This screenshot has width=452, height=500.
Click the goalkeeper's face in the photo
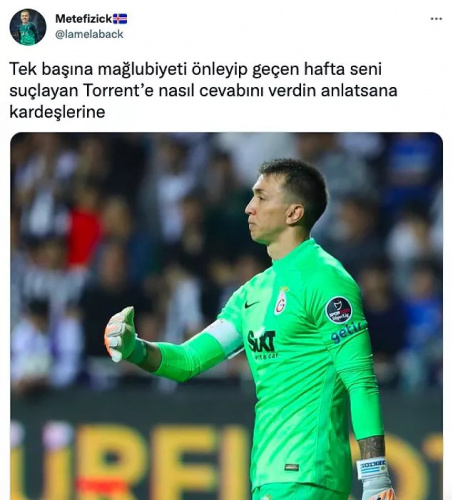(265, 210)
